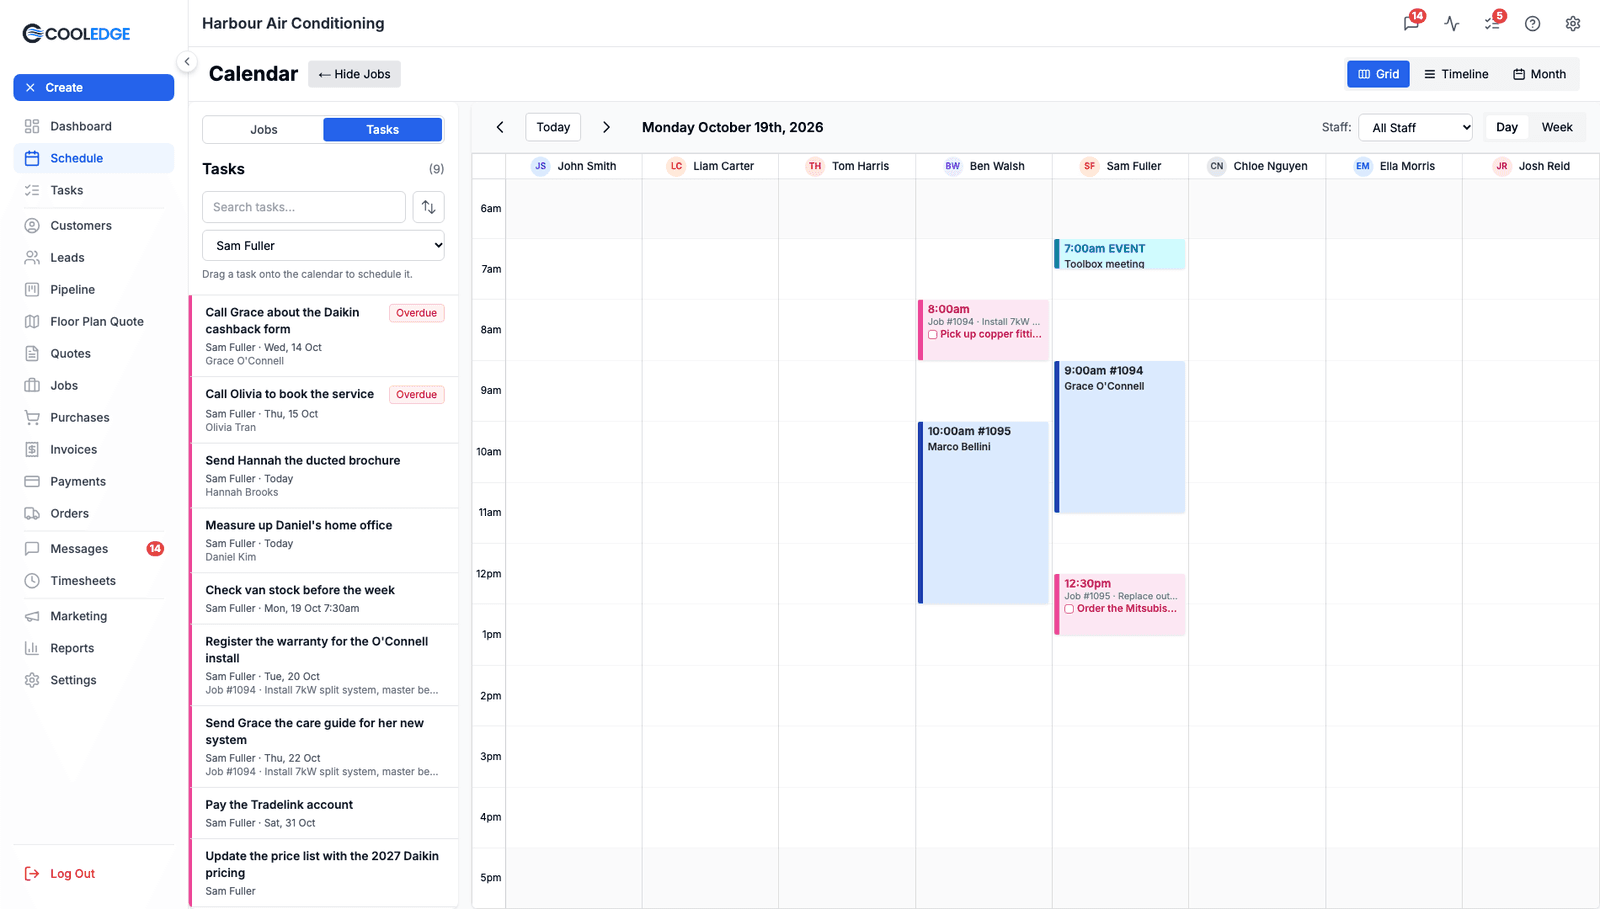Switch to the Tasks tab in panel
The image size is (1600, 909).
point(382,129)
